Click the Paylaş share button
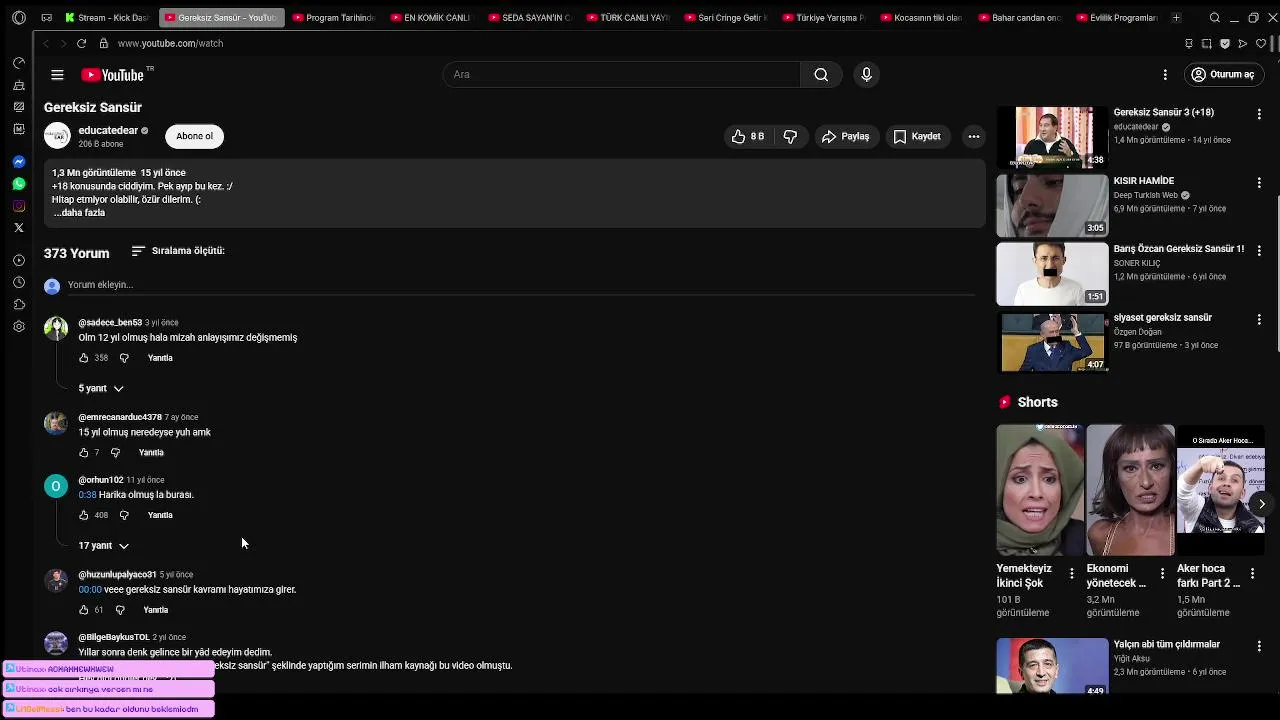 pyautogui.click(x=845, y=136)
